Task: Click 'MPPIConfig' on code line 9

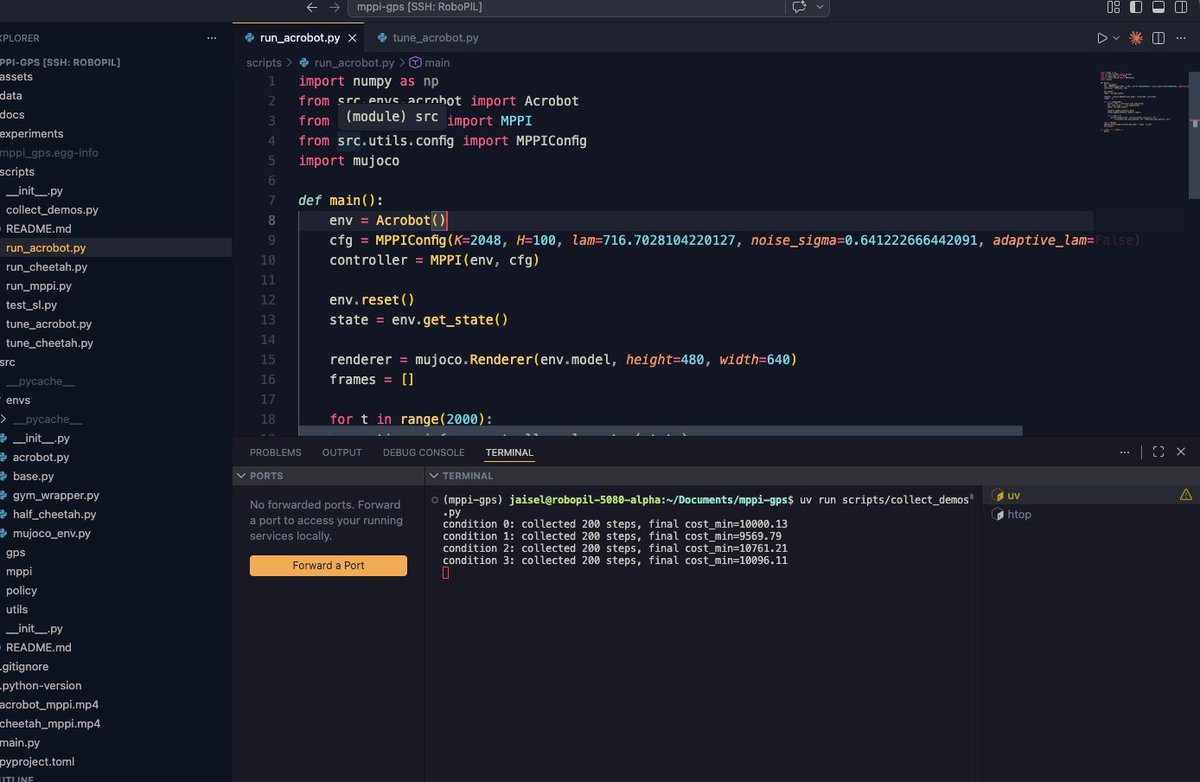Action: click(x=410, y=240)
